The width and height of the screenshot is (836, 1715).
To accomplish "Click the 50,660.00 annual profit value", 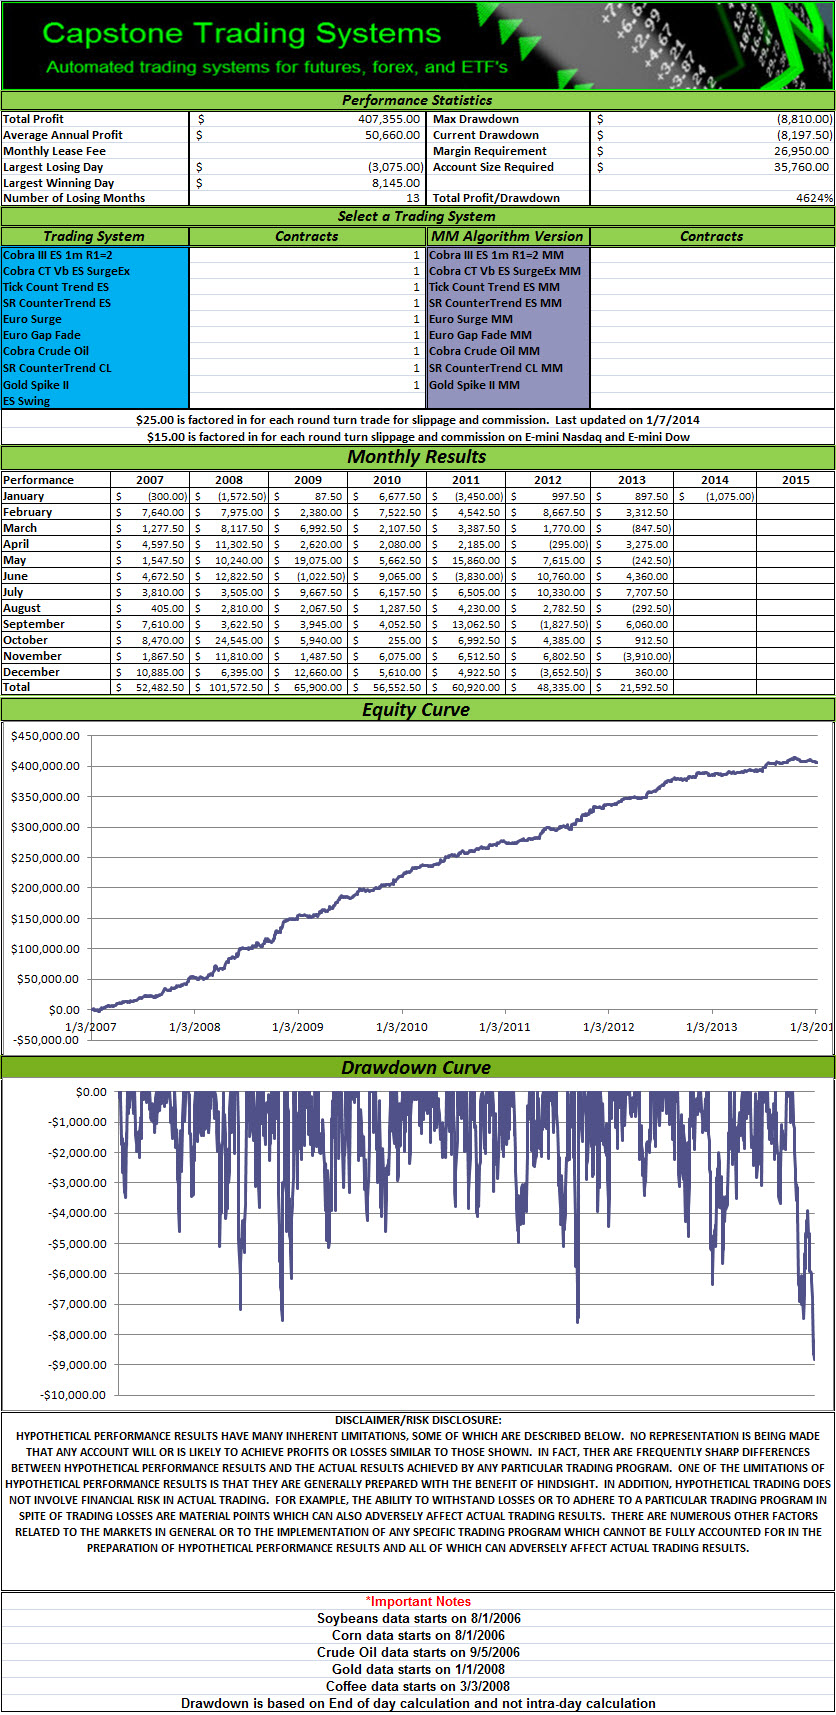I will coord(393,135).
